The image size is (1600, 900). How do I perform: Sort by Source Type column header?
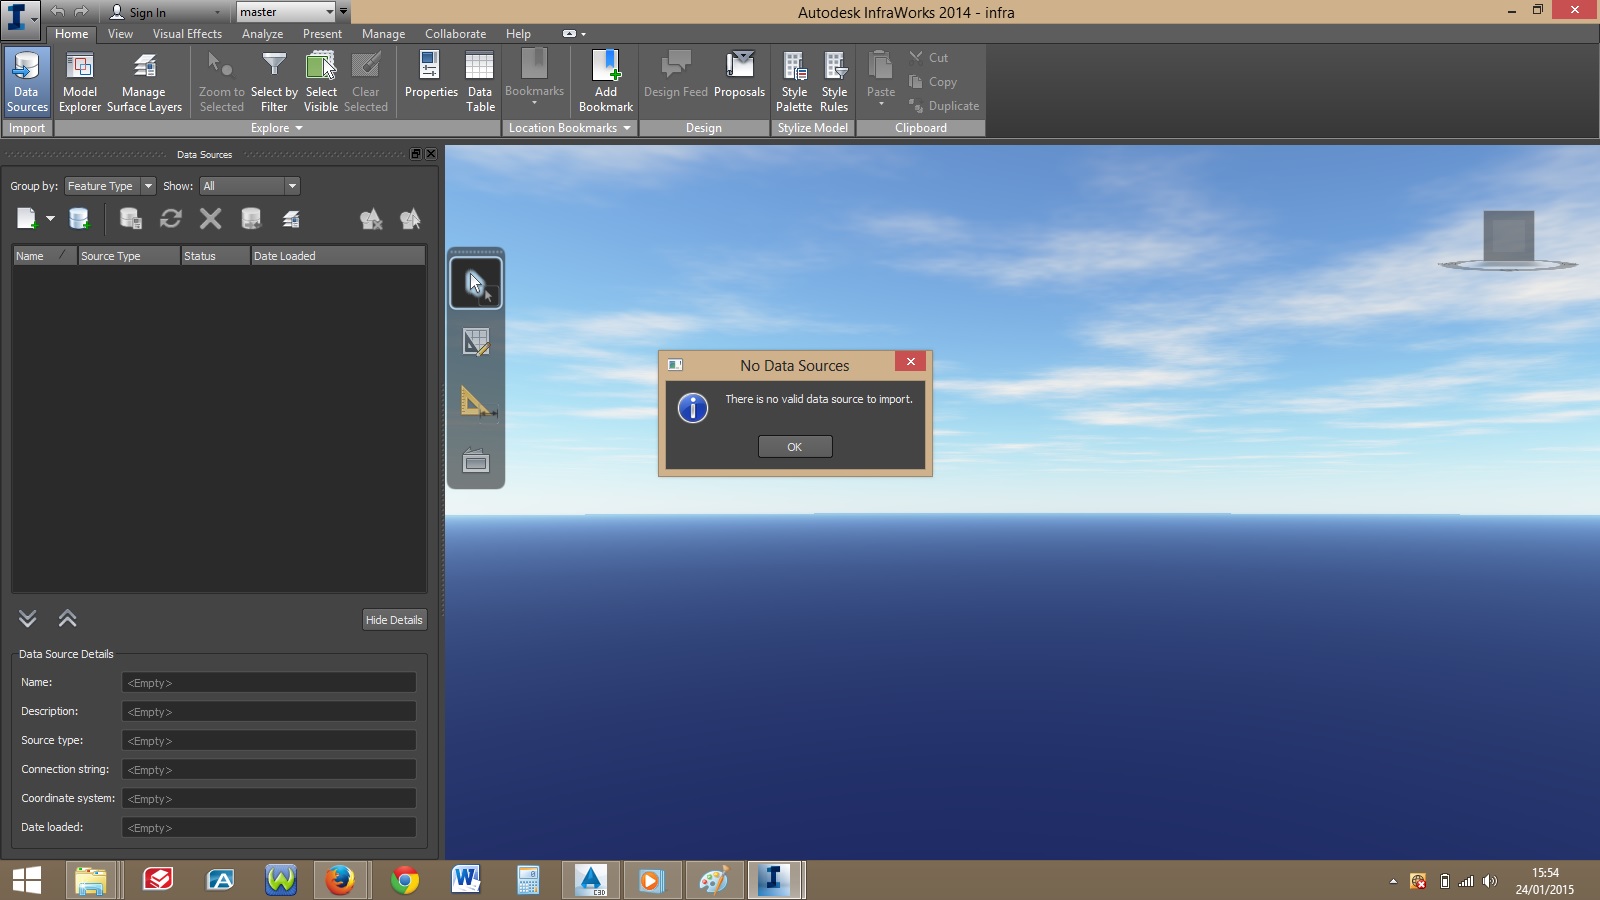click(129, 256)
